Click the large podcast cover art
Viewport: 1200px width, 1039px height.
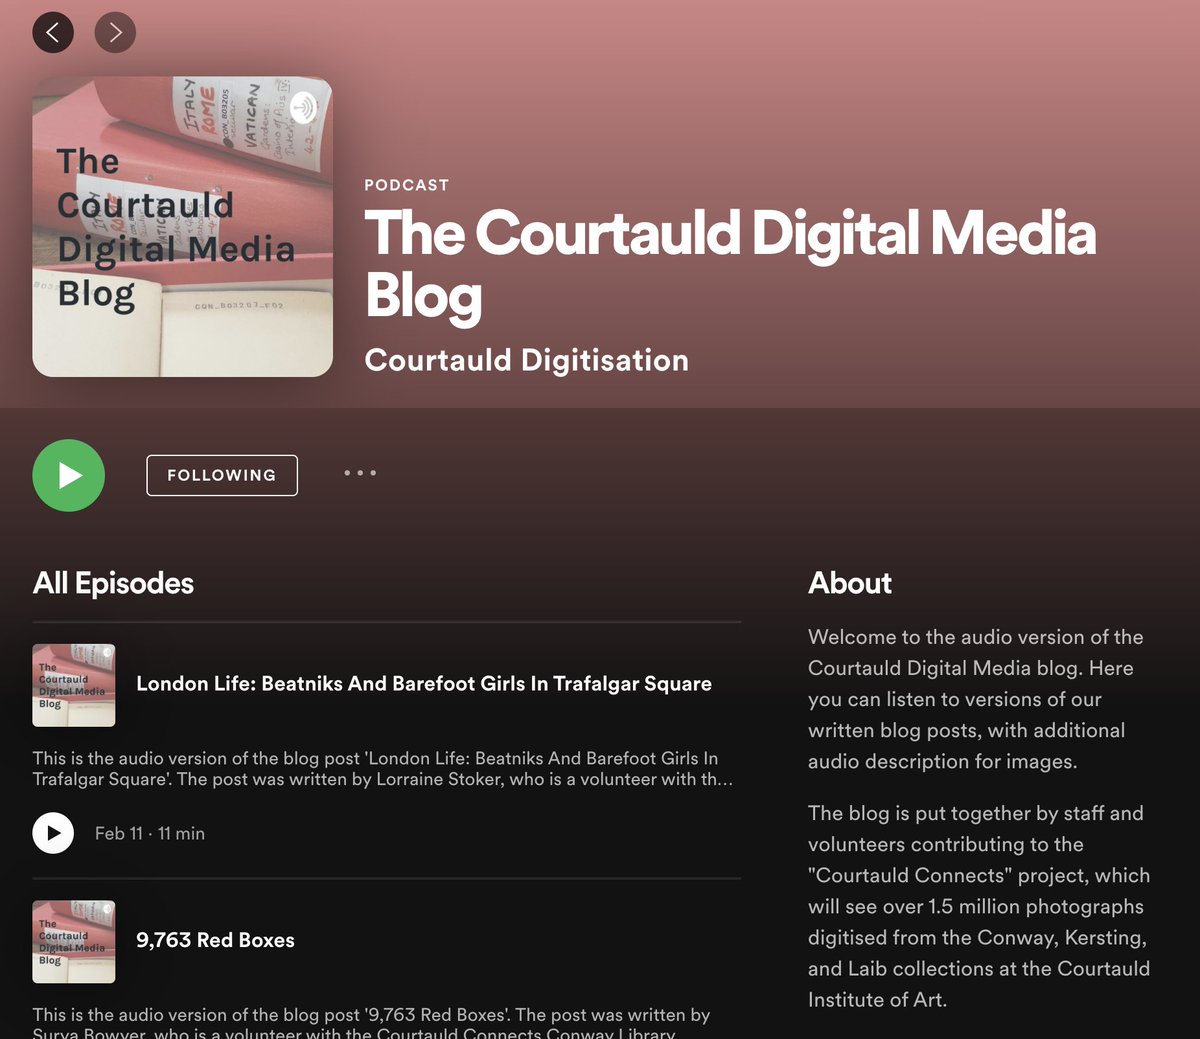pos(182,227)
